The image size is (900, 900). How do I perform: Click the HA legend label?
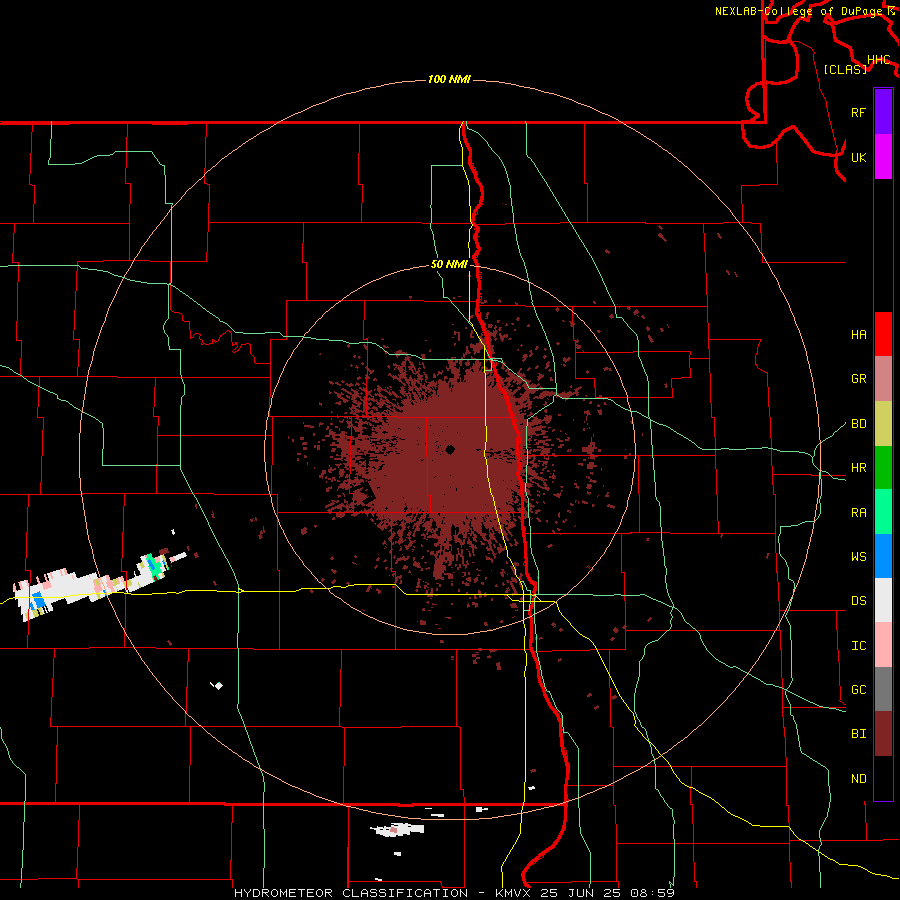click(858, 335)
